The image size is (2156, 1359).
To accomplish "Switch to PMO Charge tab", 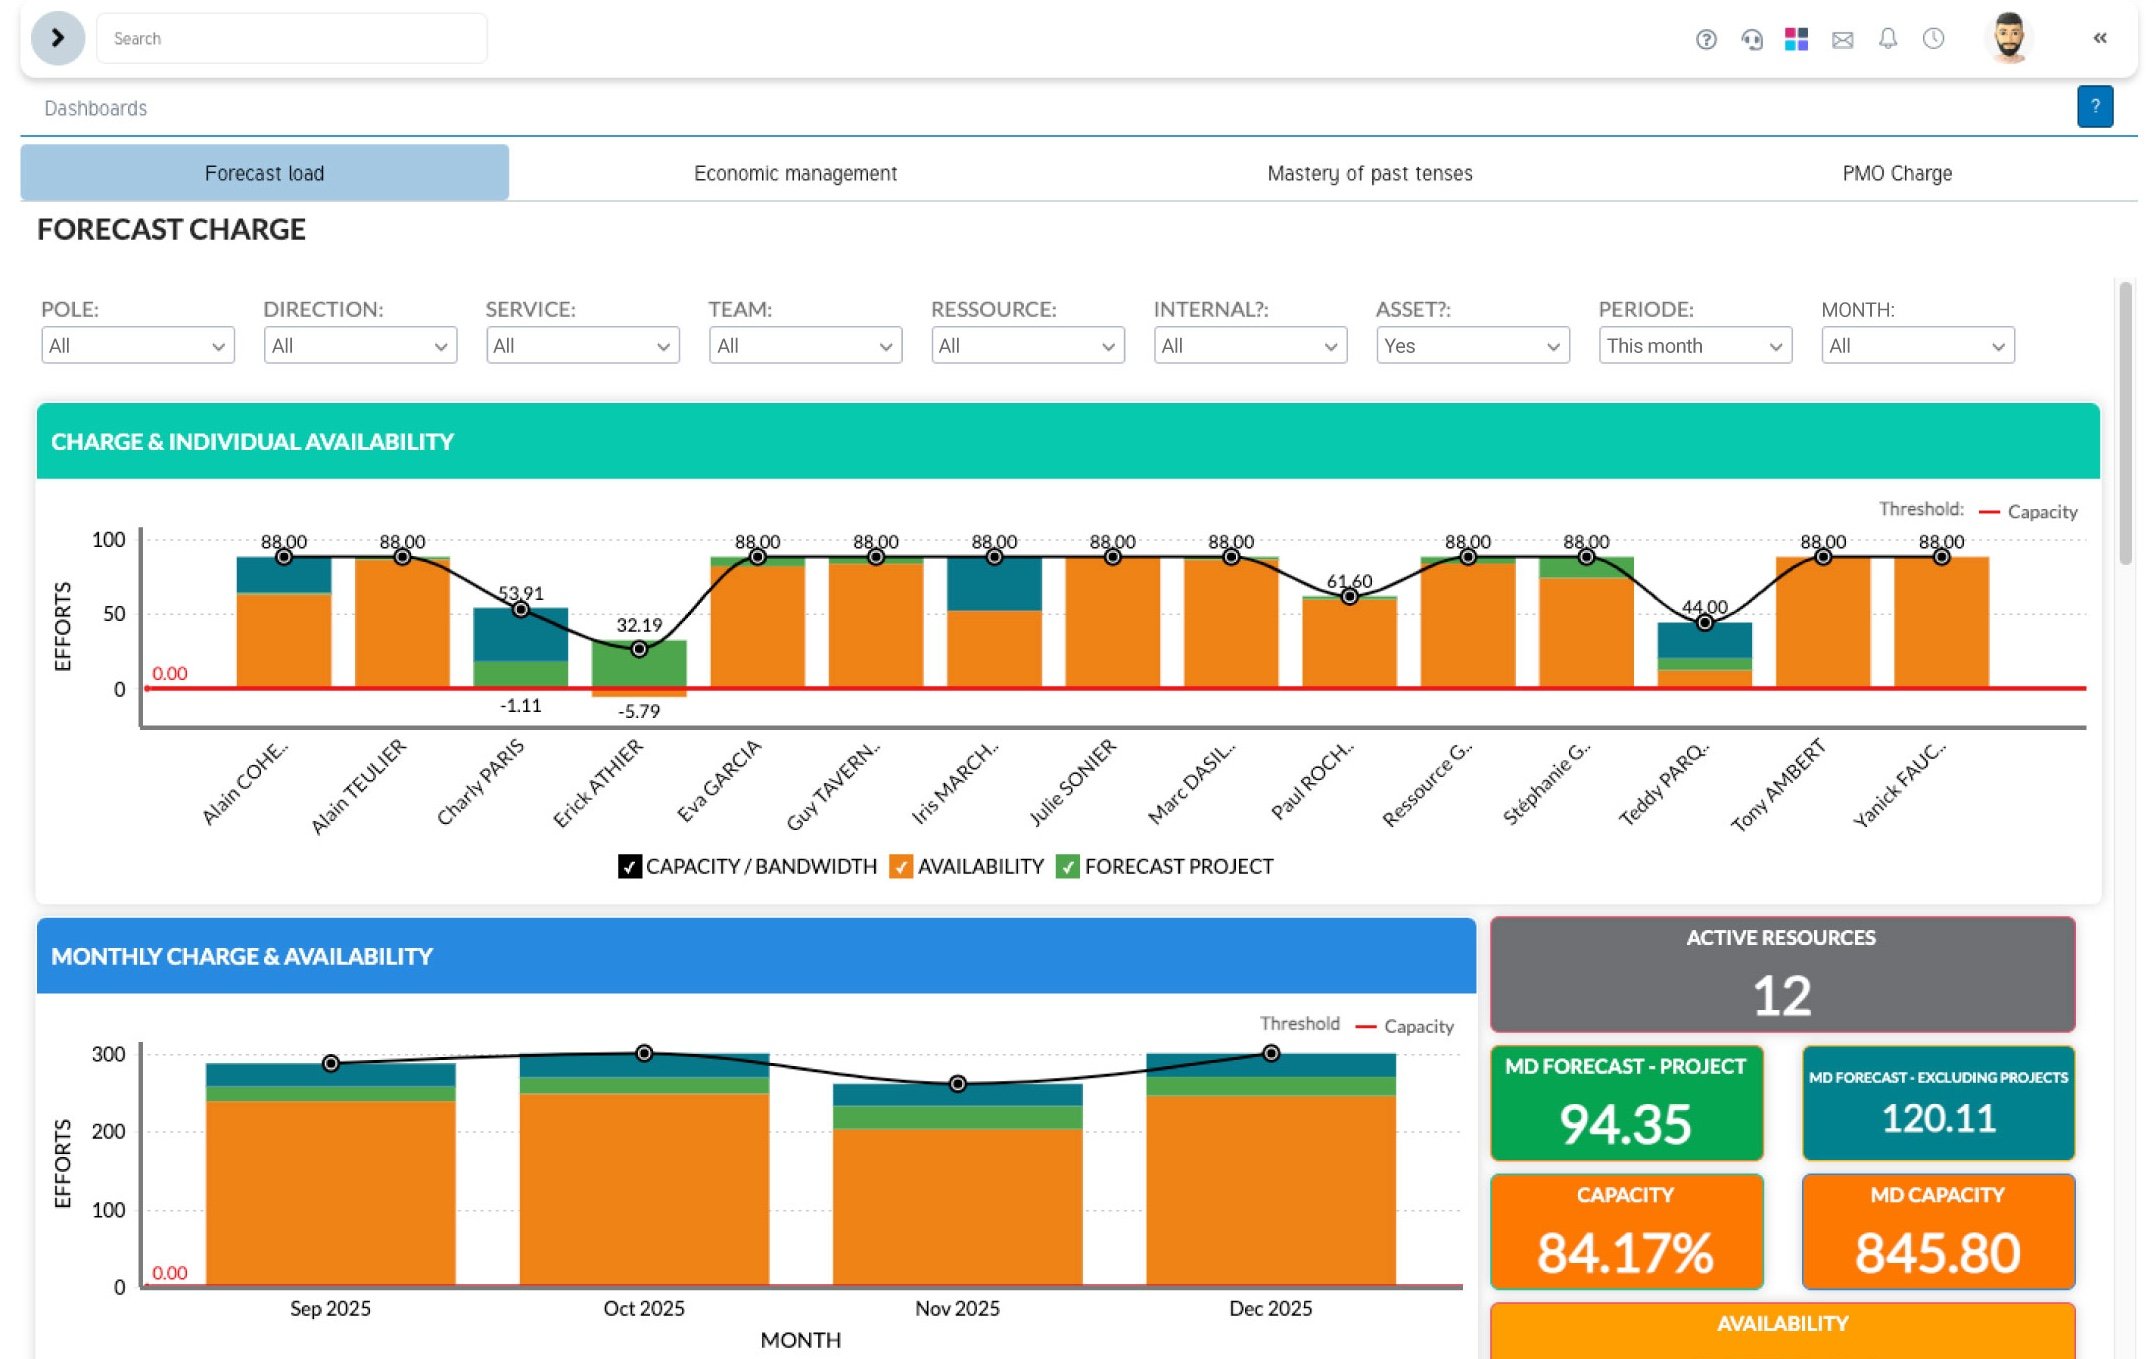I will (1896, 173).
